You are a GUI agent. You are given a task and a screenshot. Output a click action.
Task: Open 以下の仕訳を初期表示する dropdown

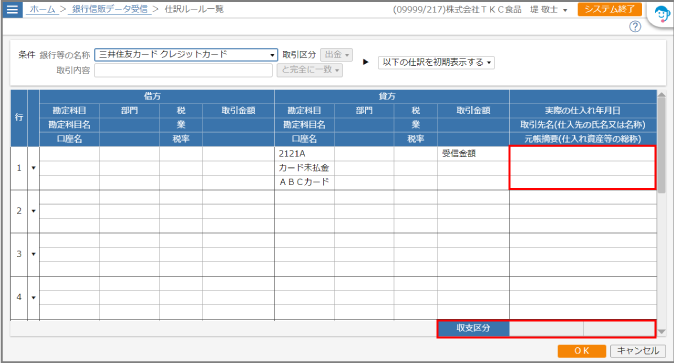[436, 62]
